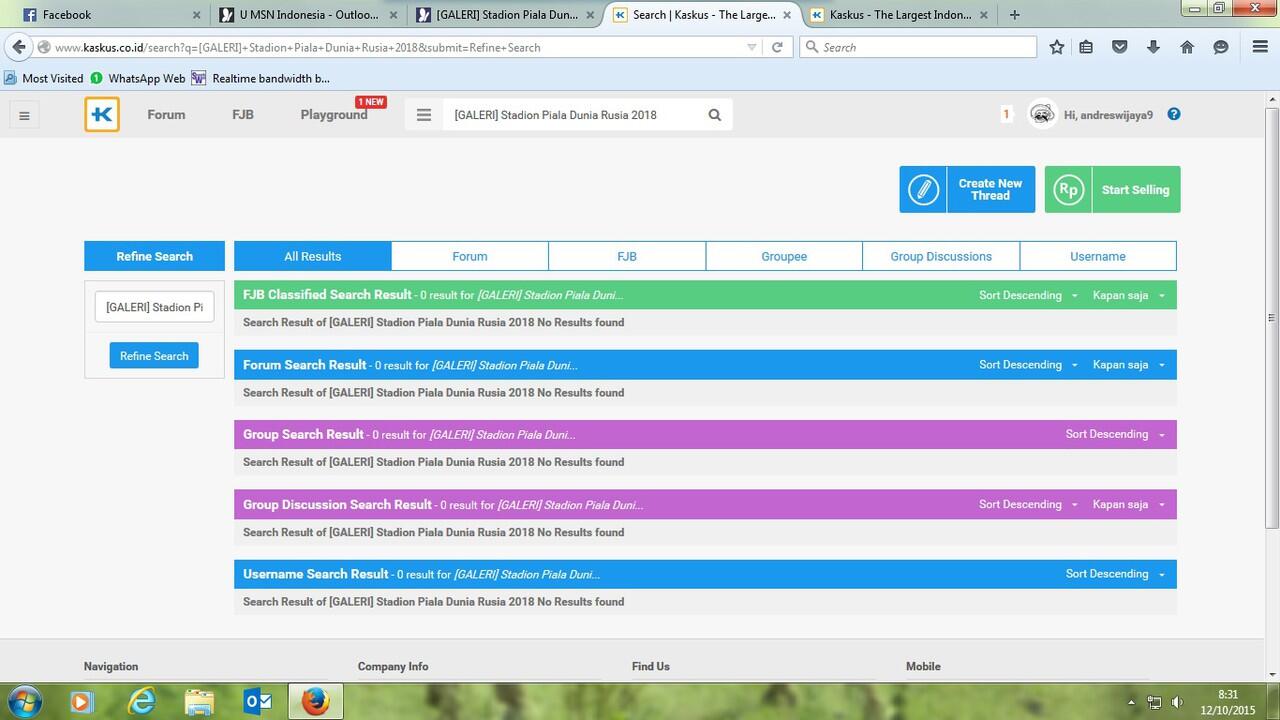
Task: Open the help question mark icon
Action: (1174, 114)
